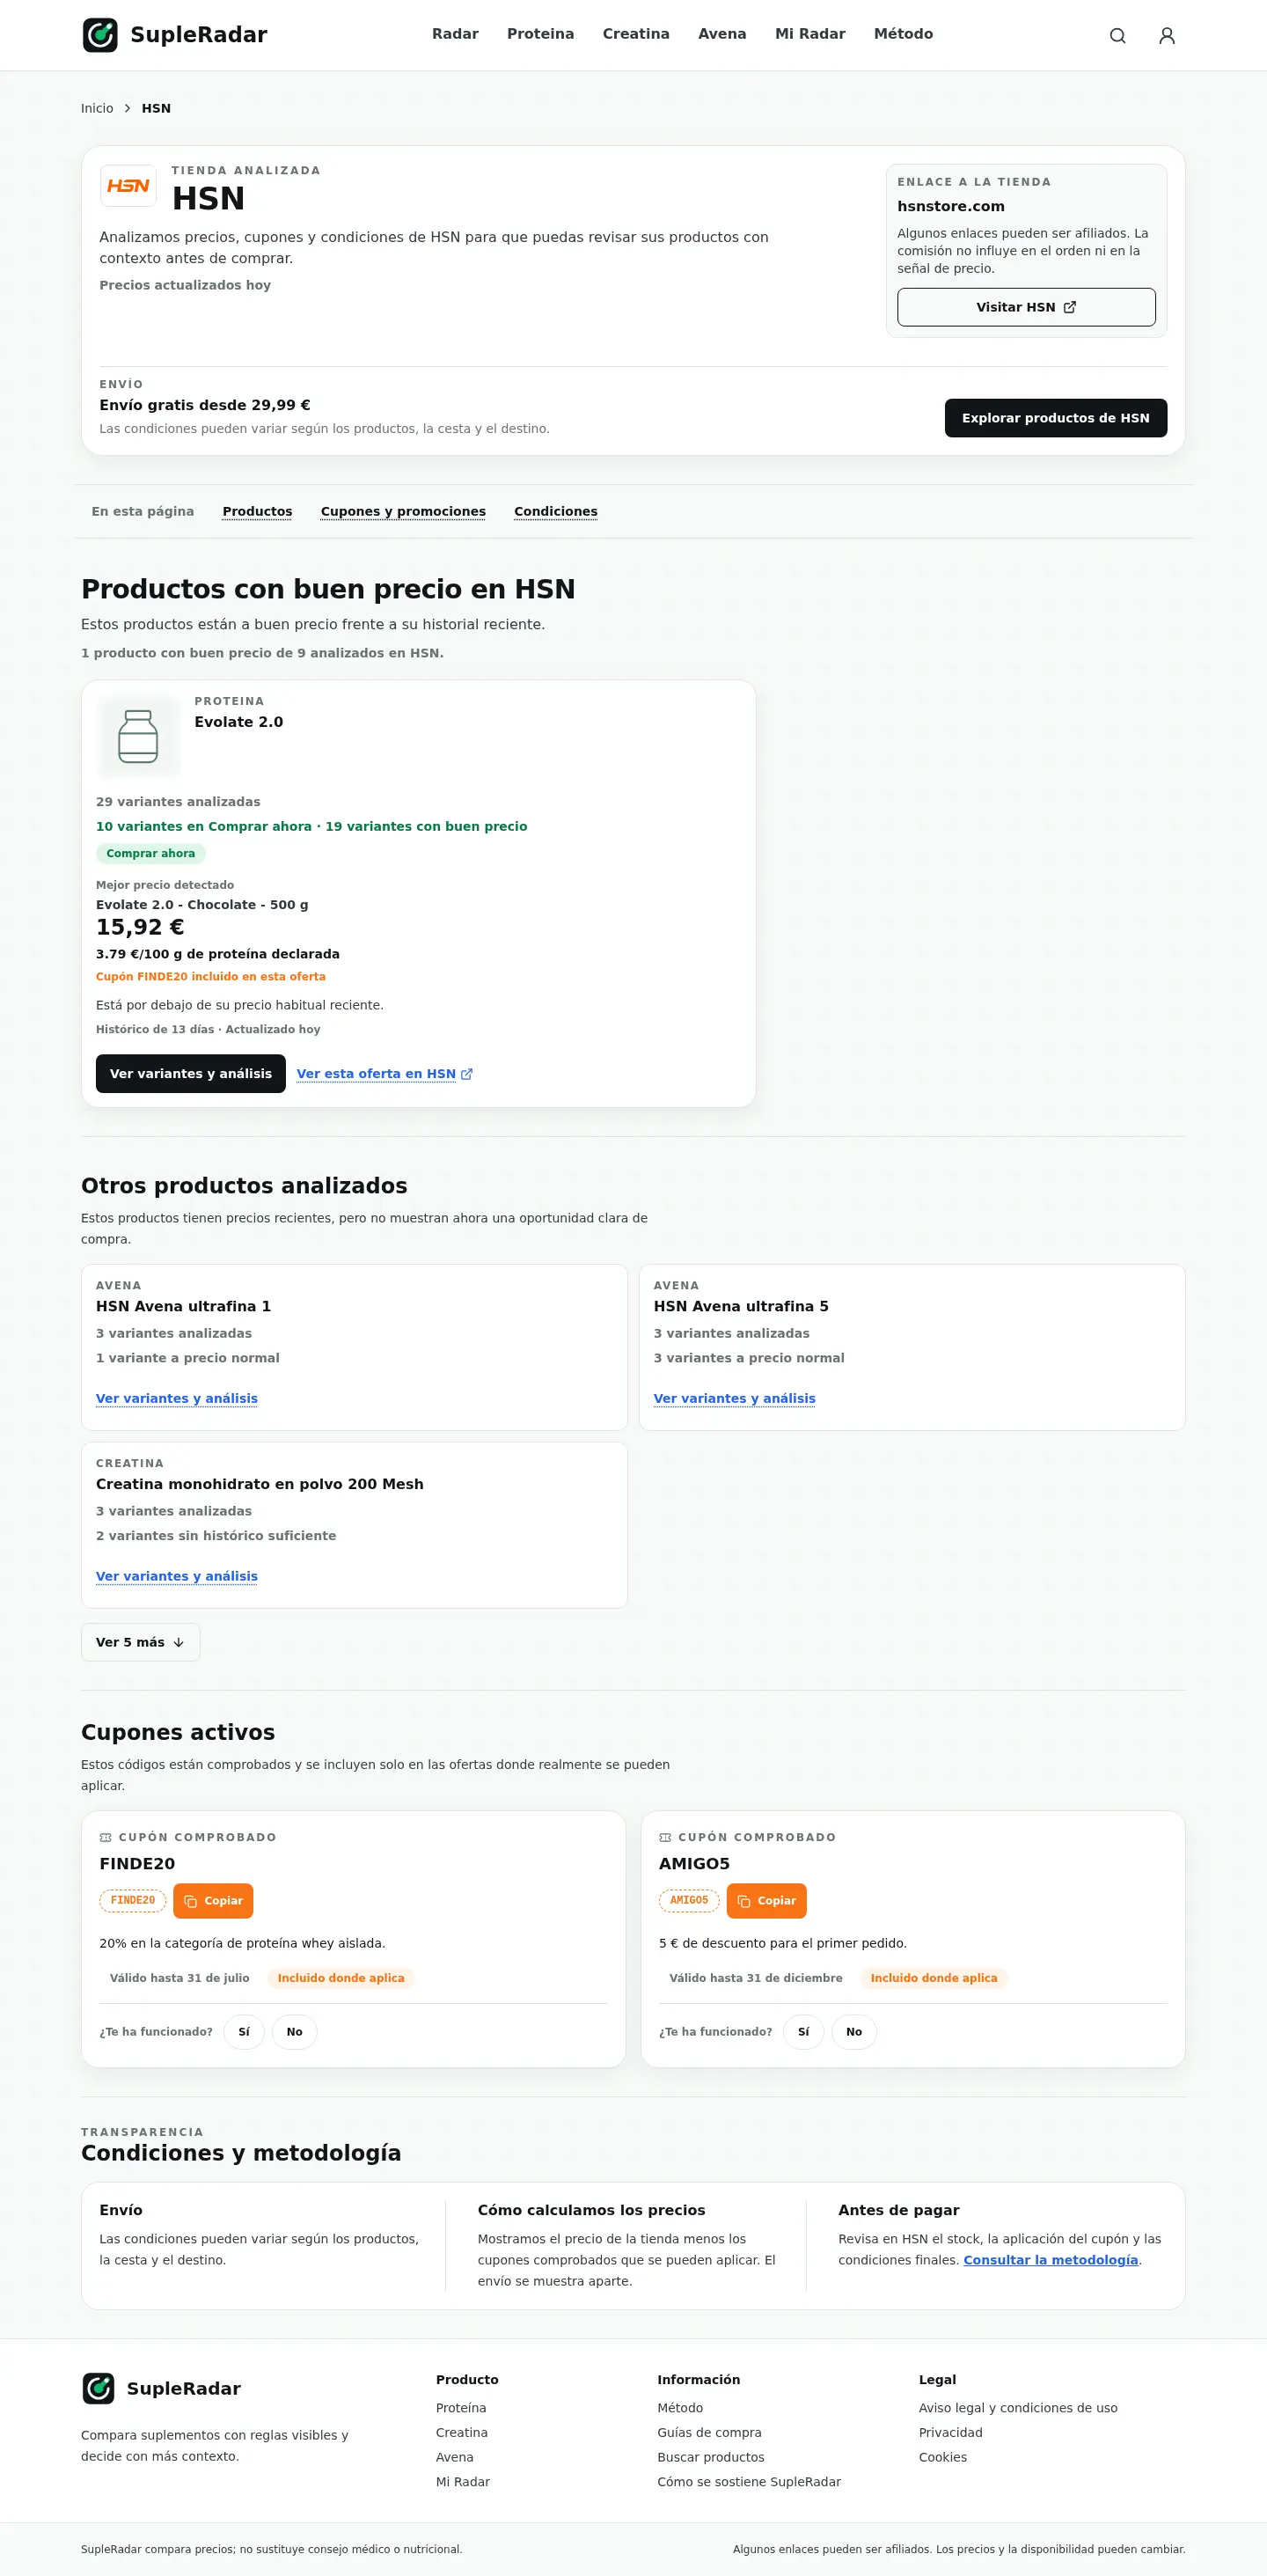The height and width of the screenshot is (2576, 1267).
Task: Click the hsnstore.com store name text
Action: click(951, 206)
